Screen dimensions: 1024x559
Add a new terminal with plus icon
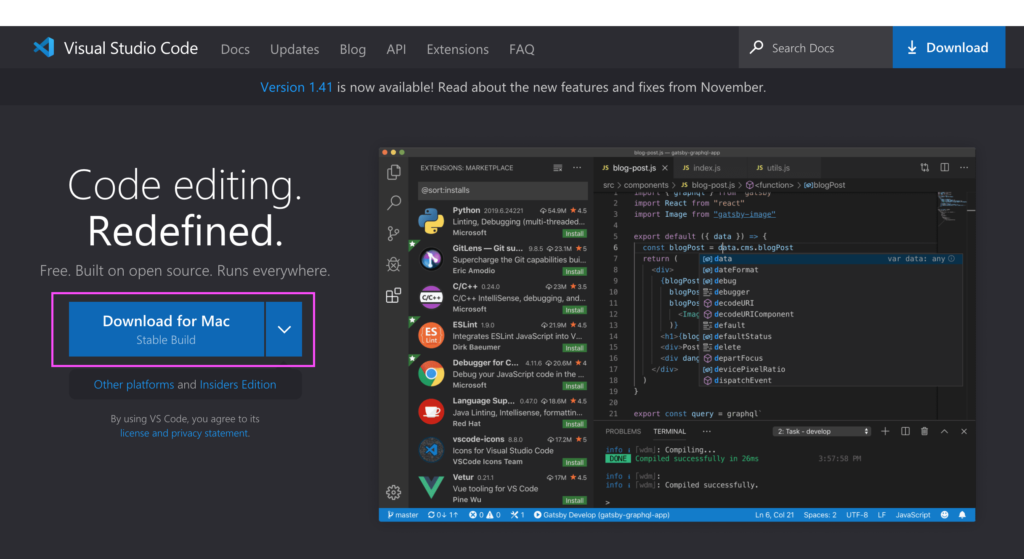click(885, 431)
